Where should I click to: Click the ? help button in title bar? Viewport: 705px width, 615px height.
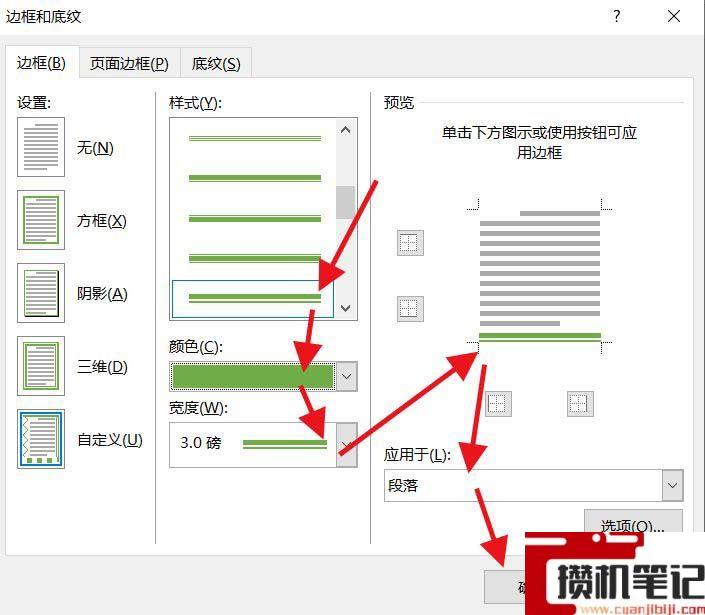(x=617, y=17)
